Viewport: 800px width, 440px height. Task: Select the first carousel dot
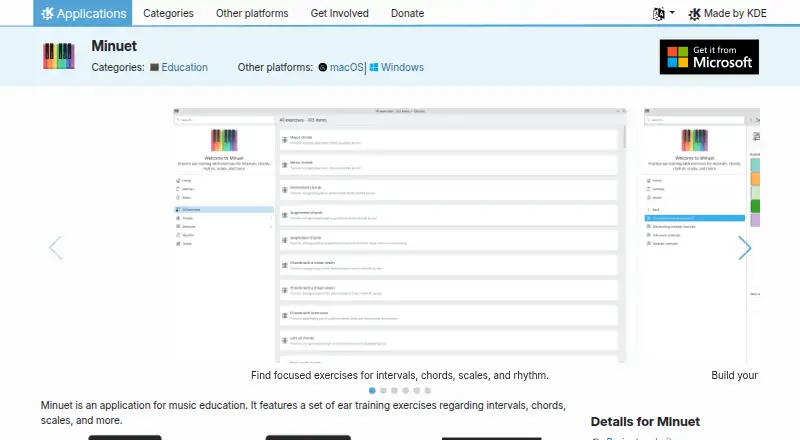point(372,390)
